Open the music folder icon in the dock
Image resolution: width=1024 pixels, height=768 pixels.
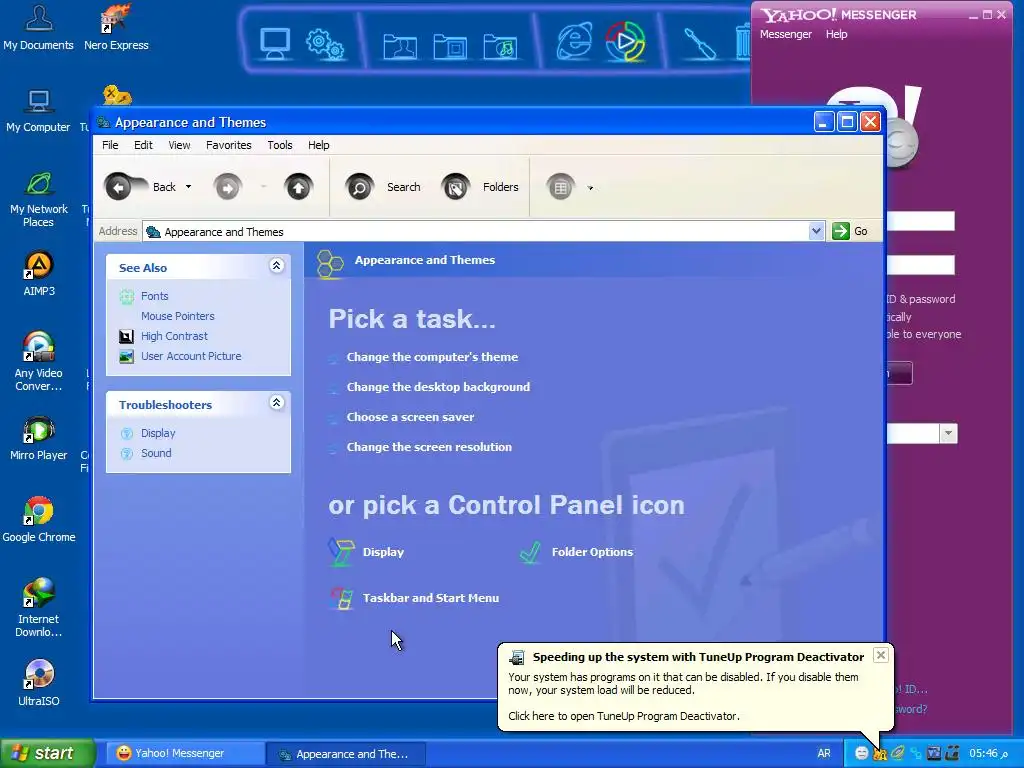pos(500,46)
